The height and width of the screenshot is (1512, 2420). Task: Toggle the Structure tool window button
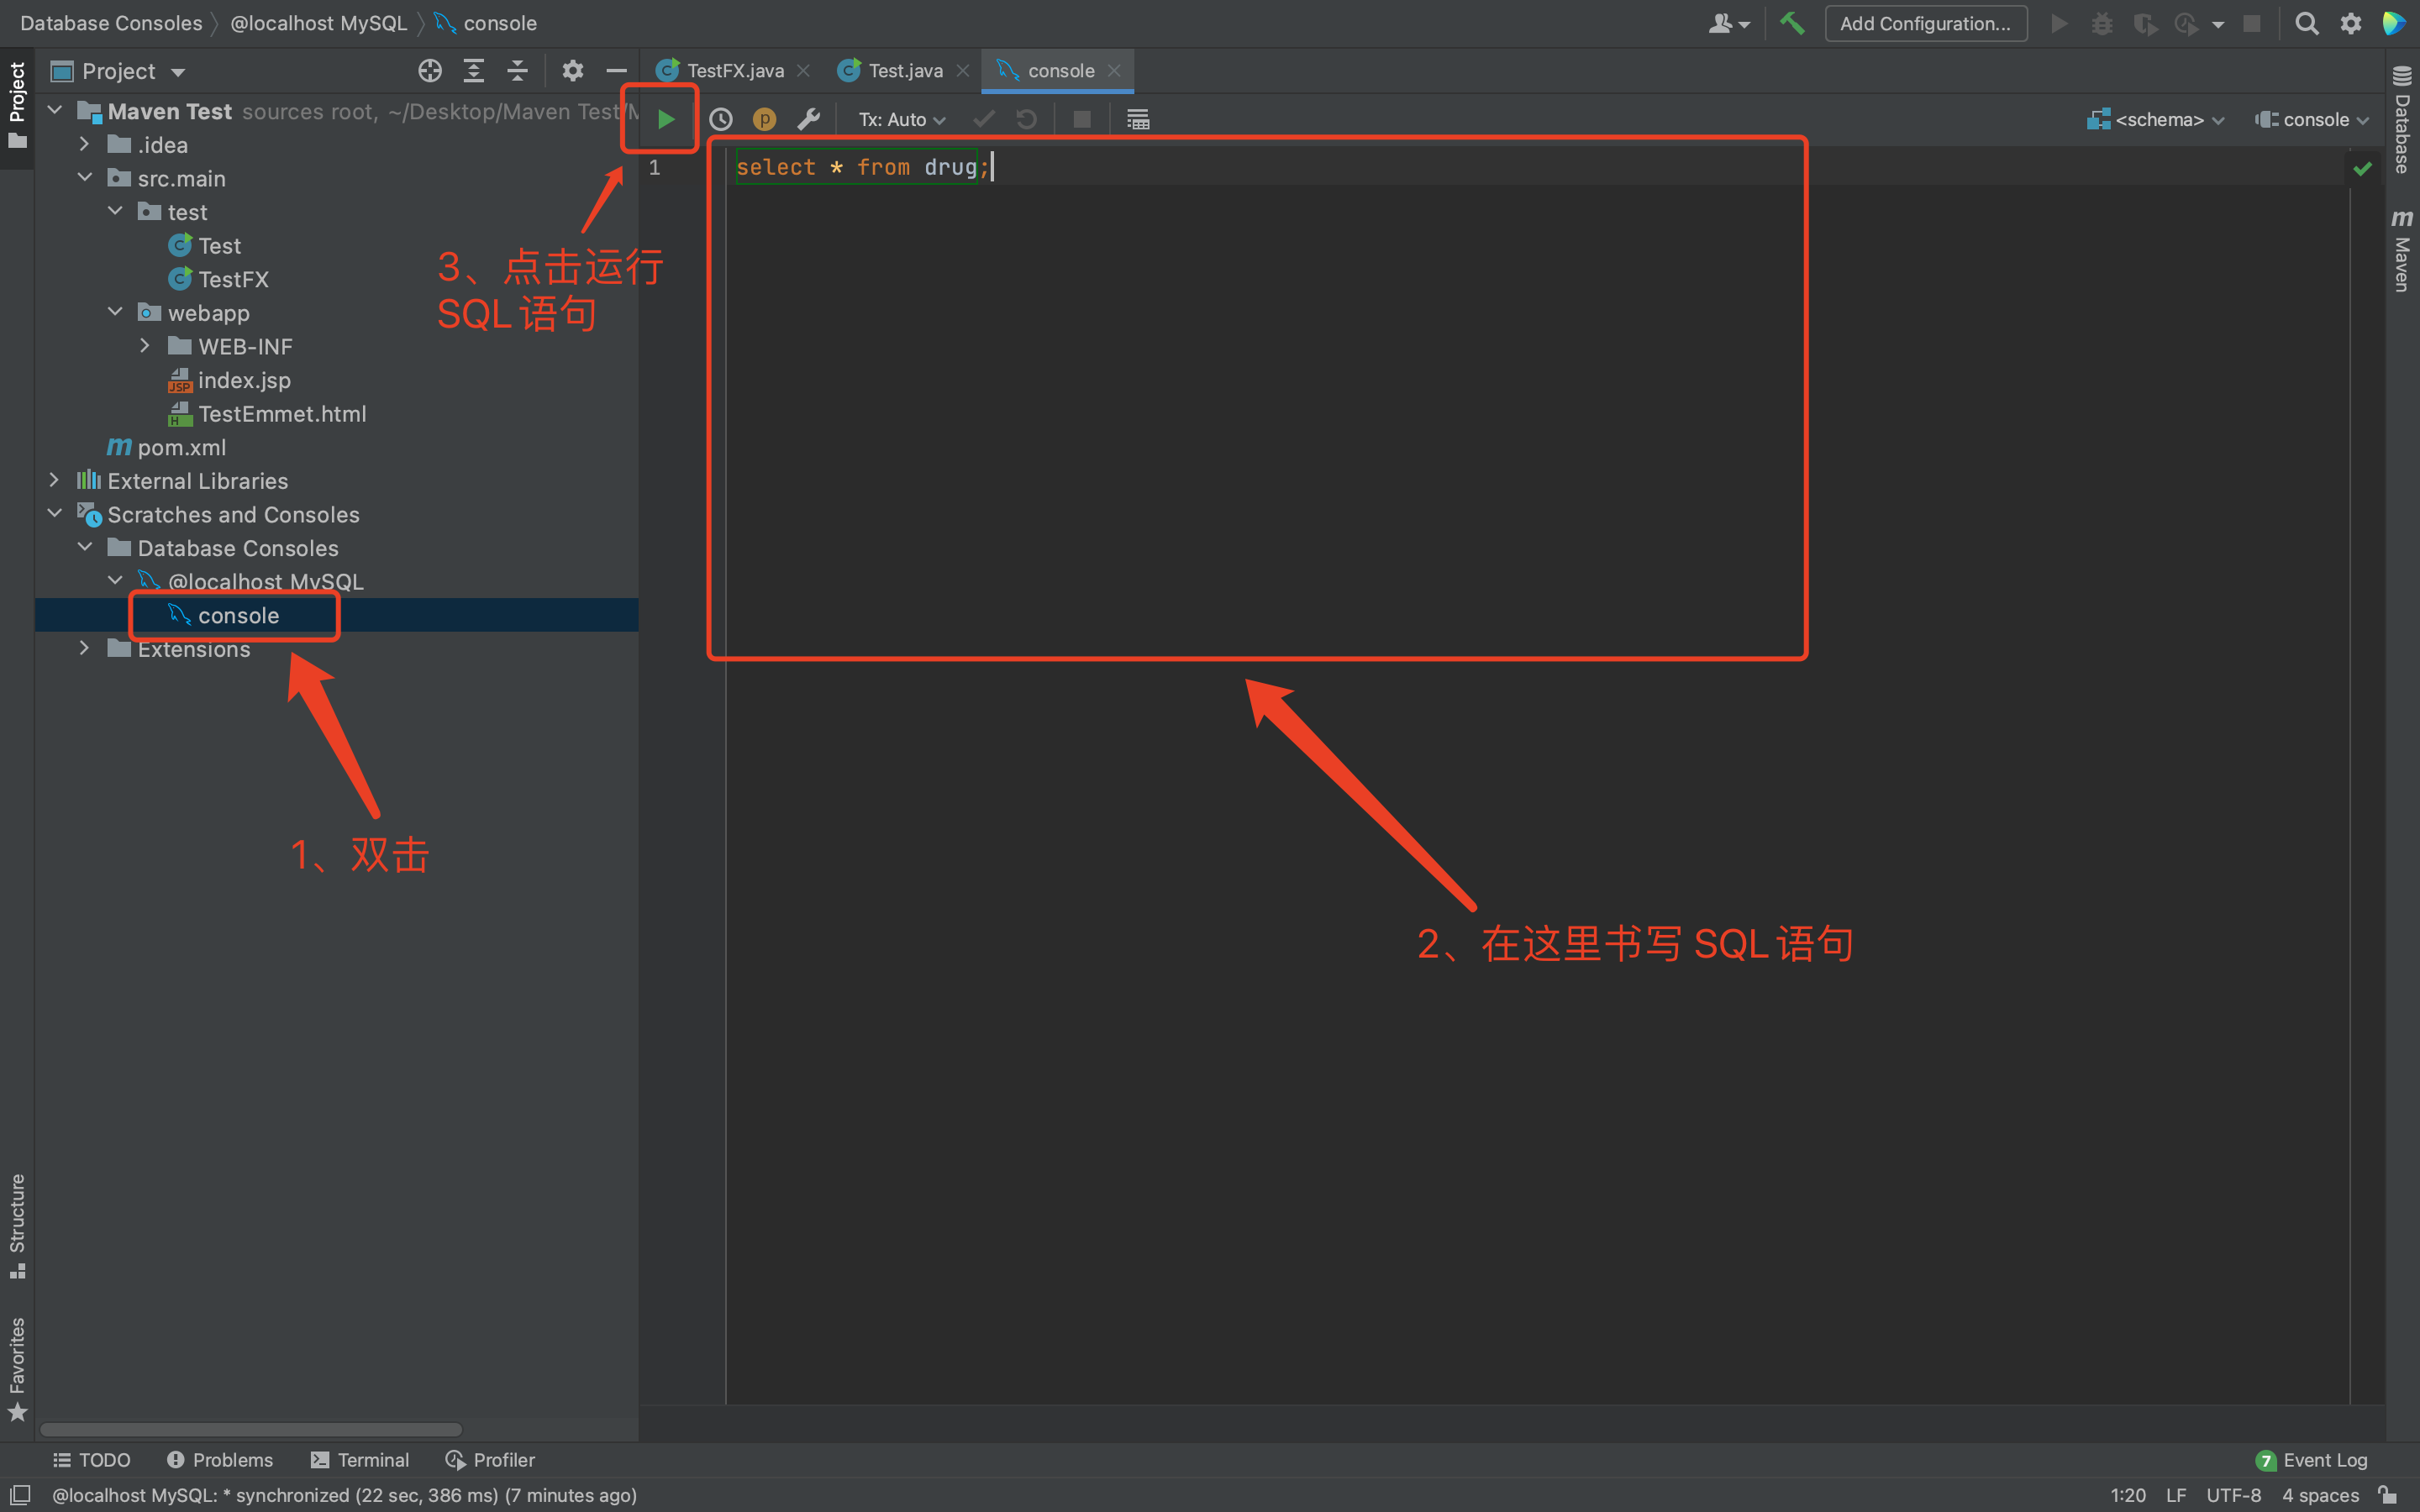tap(17, 1226)
